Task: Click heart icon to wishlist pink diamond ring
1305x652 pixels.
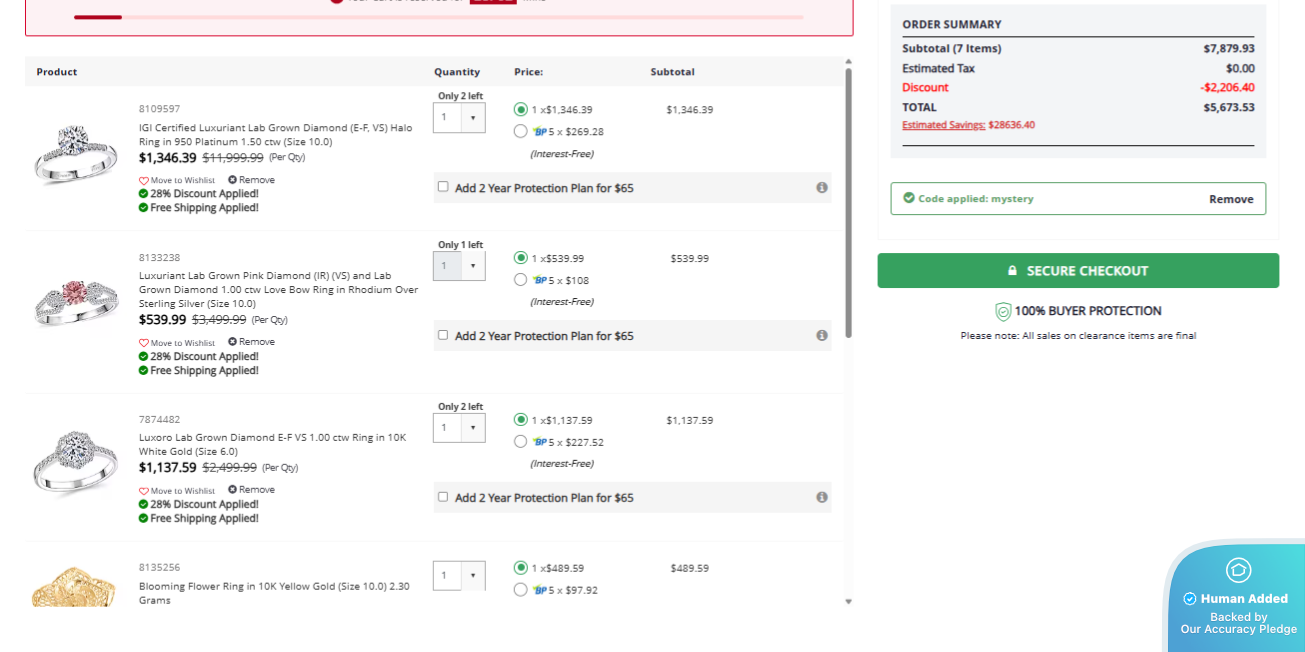Action: coord(144,343)
